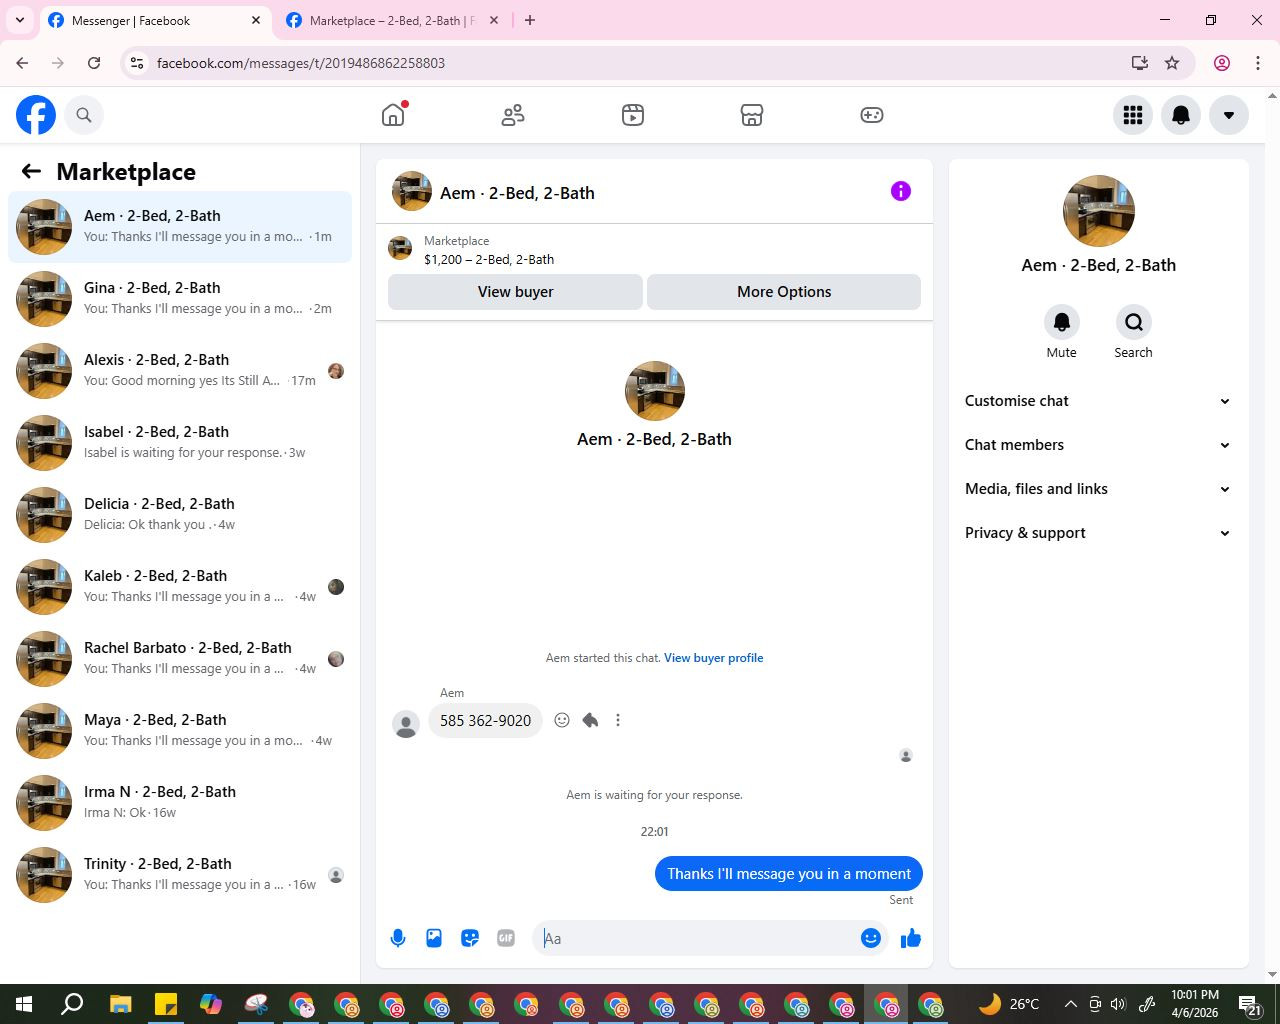Open the Gaming controller icon

872,115
